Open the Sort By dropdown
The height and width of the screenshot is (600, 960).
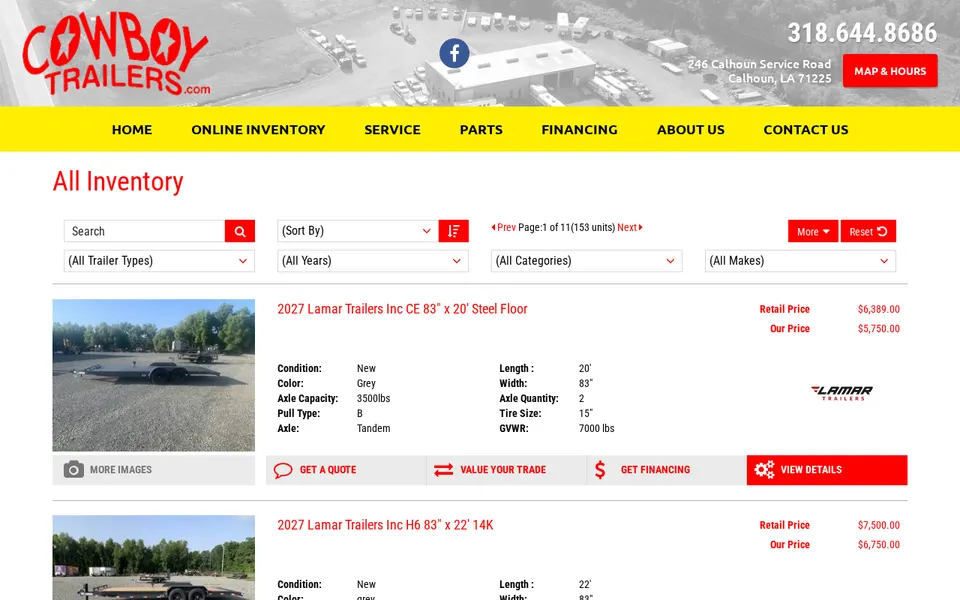pyautogui.click(x=358, y=231)
